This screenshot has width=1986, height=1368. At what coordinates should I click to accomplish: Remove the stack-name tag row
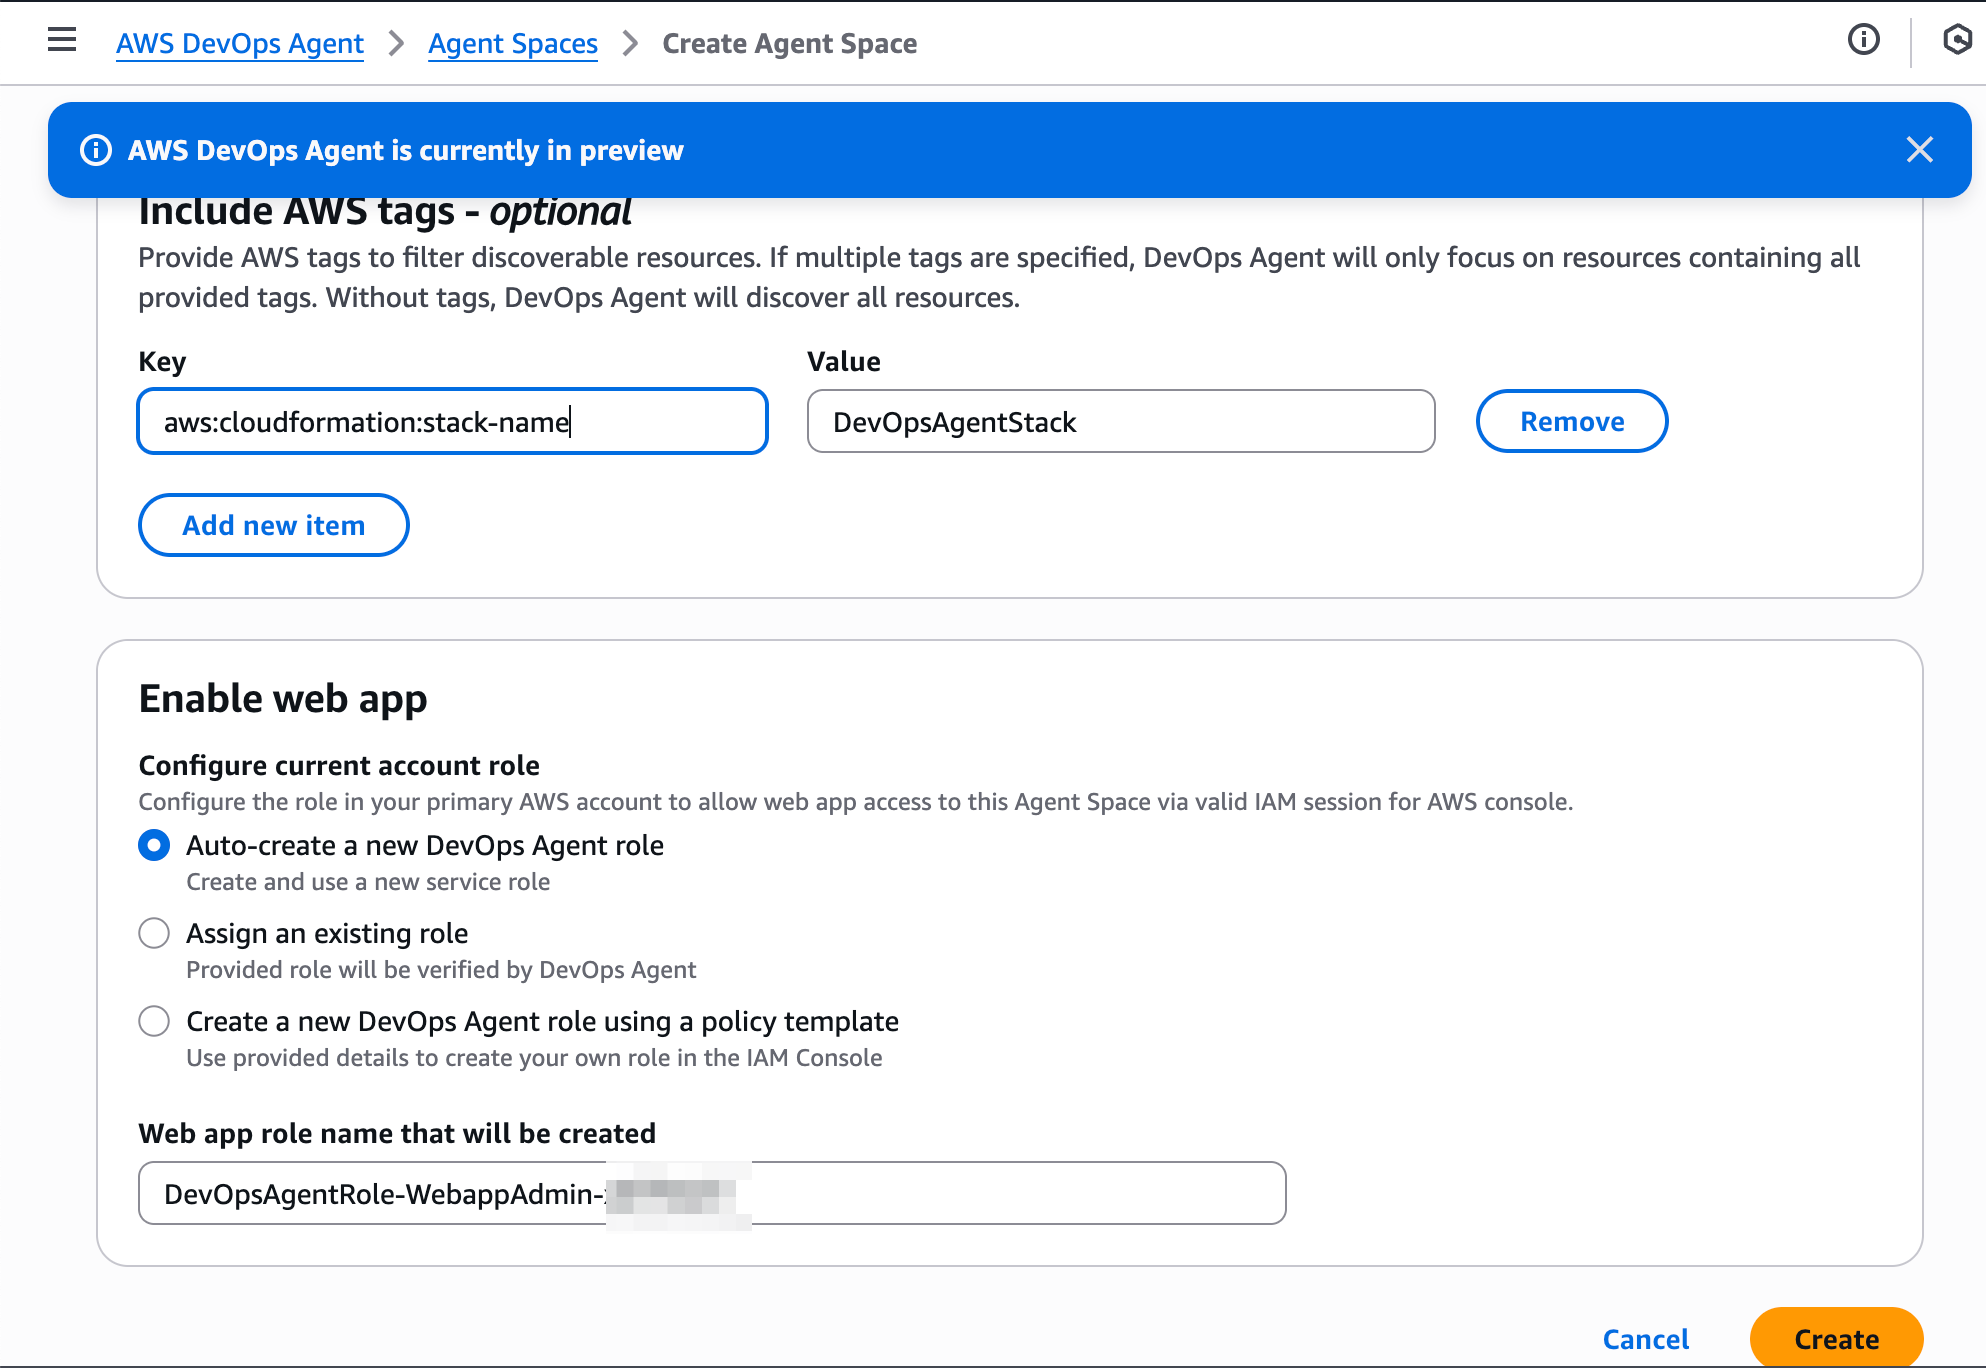(1571, 422)
